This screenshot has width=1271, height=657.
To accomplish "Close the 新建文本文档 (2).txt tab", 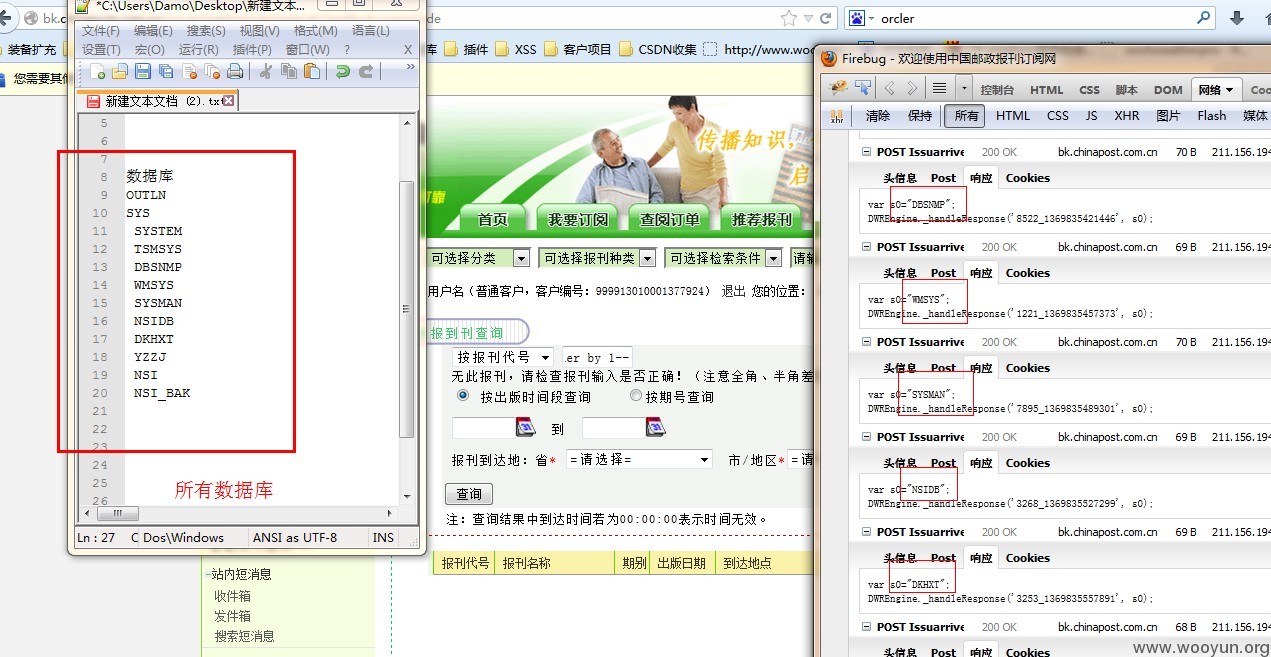I will click(x=229, y=101).
